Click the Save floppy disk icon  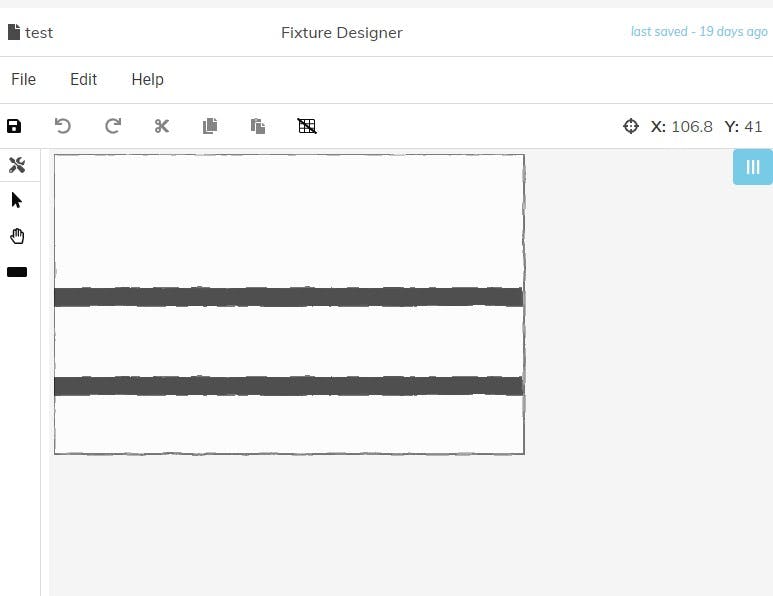[x=14, y=126]
